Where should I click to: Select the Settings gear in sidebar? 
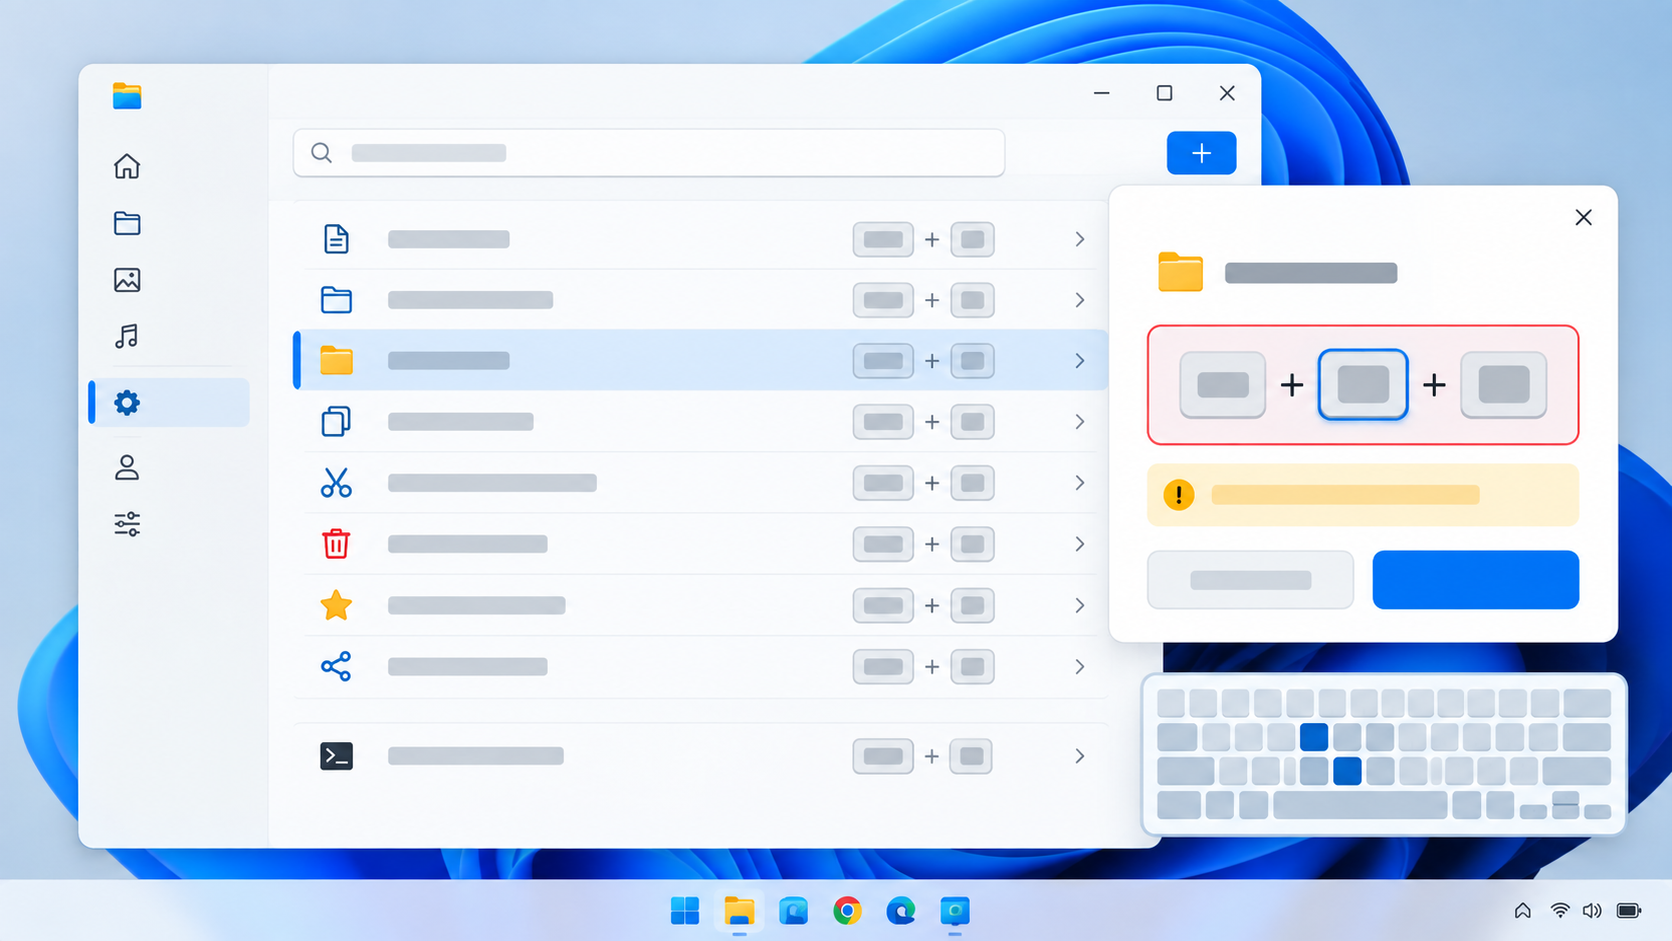coord(127,403)
